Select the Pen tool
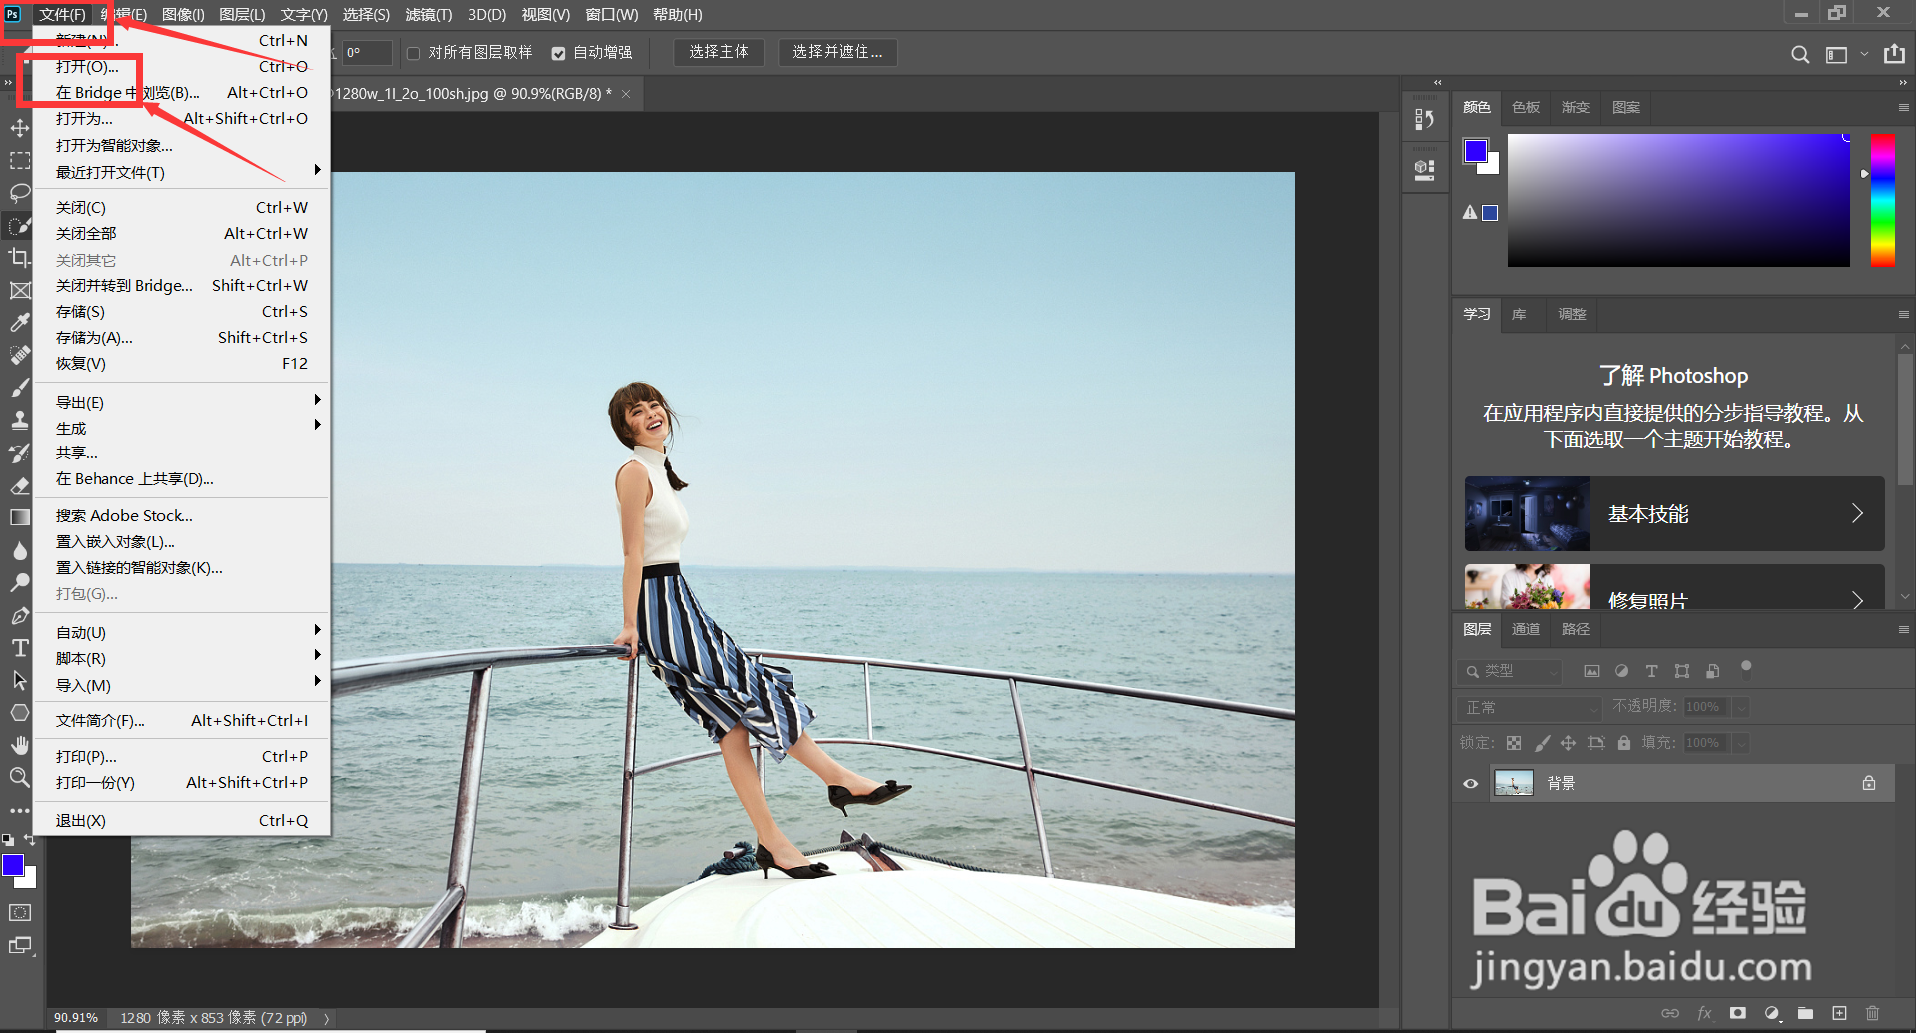The width and height of the screenshot is (1916, 1033). click(x=20, y=616)
